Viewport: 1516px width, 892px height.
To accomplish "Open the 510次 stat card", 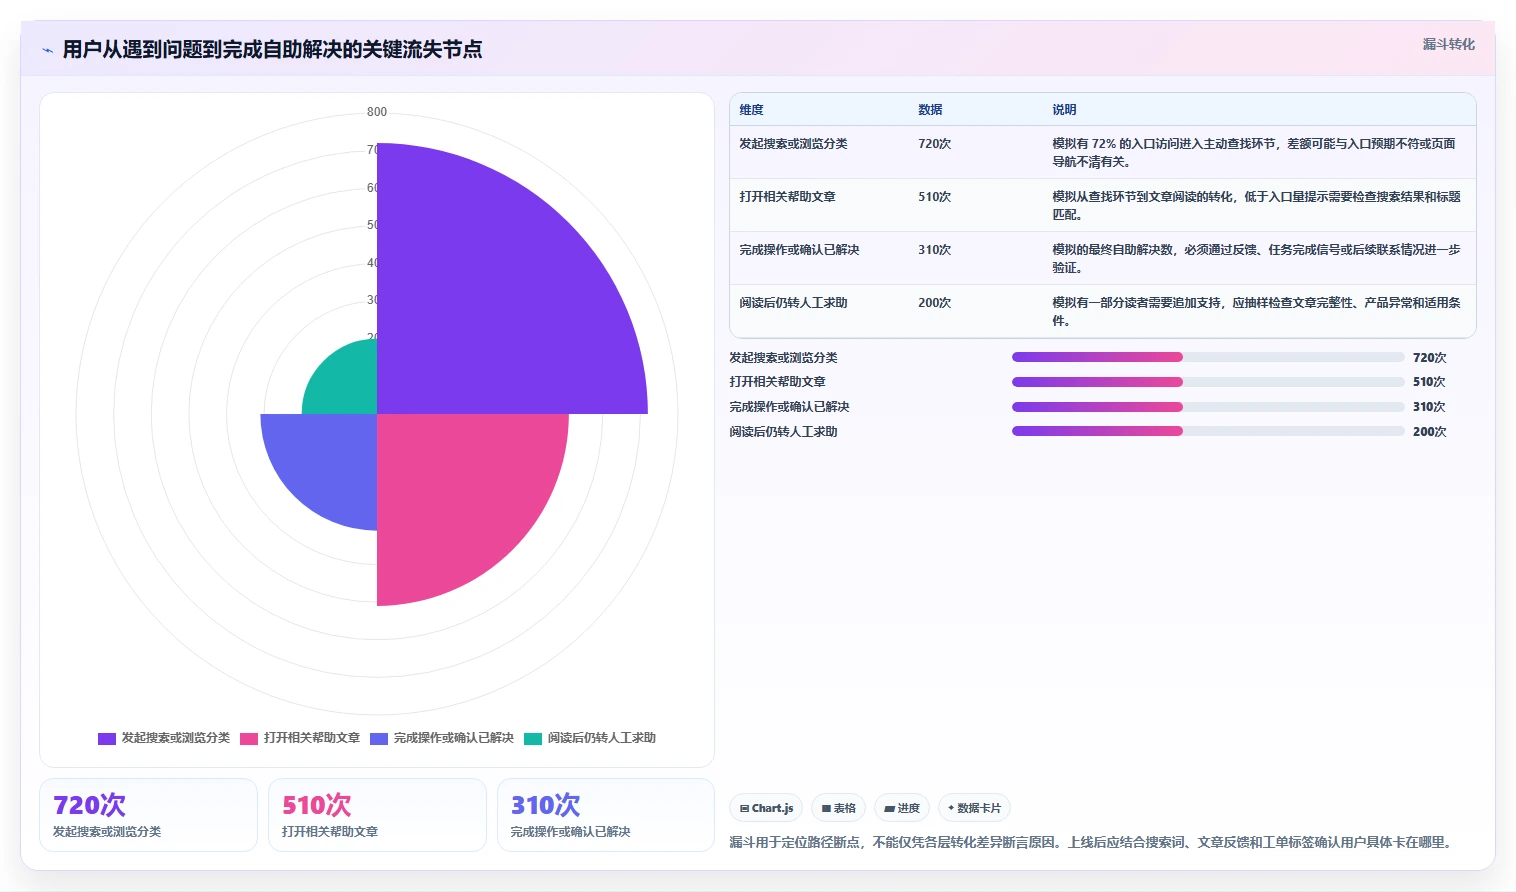I will 377,815.
